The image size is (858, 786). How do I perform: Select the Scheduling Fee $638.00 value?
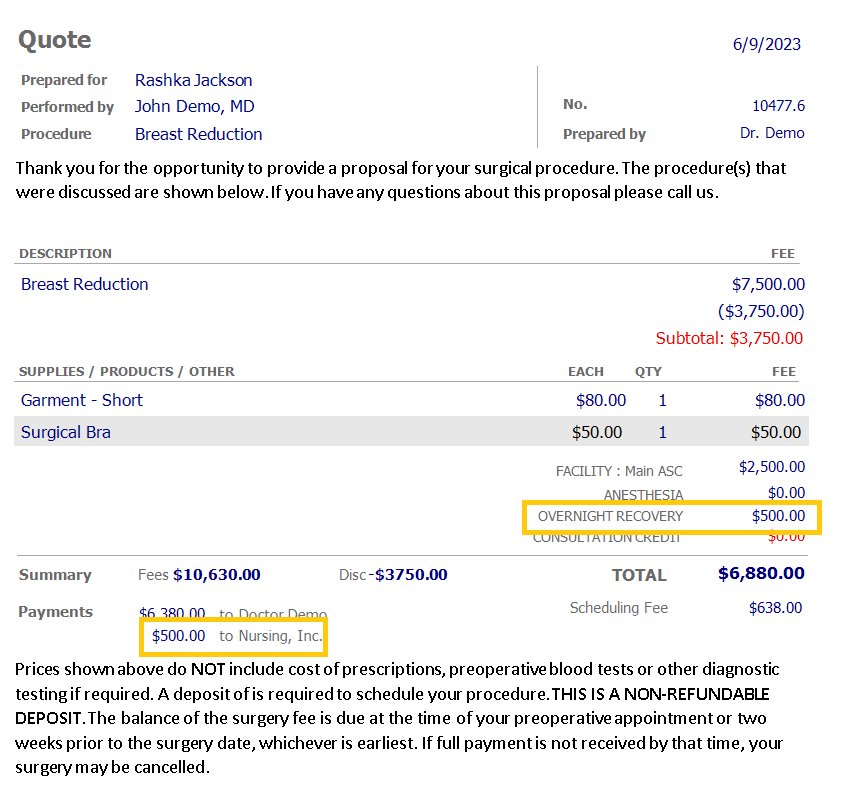[775, 608]
